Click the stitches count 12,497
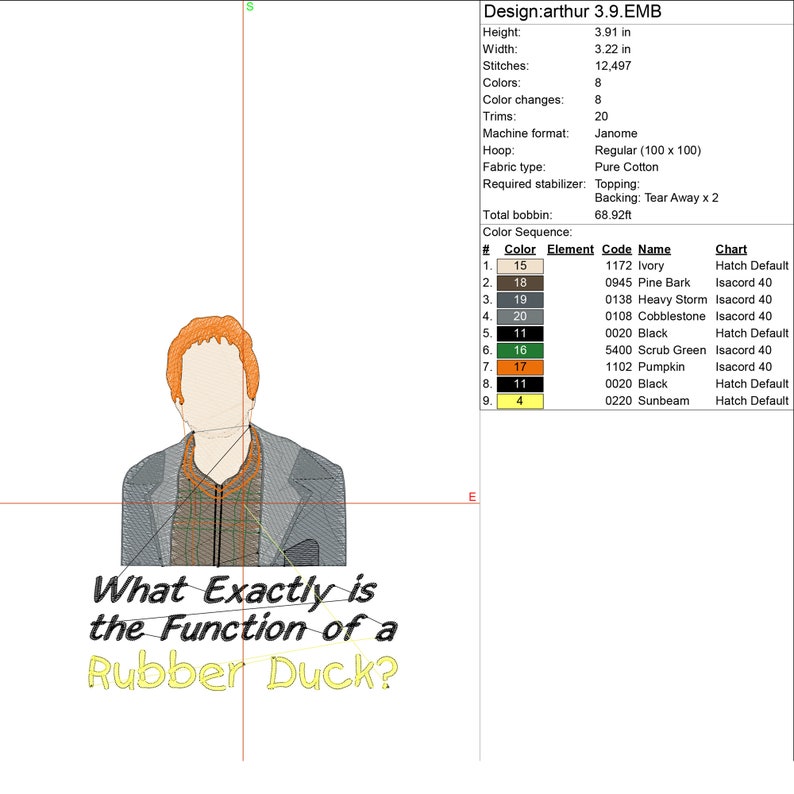This screenshot has height=794, width=794. (x=613, y=66)
